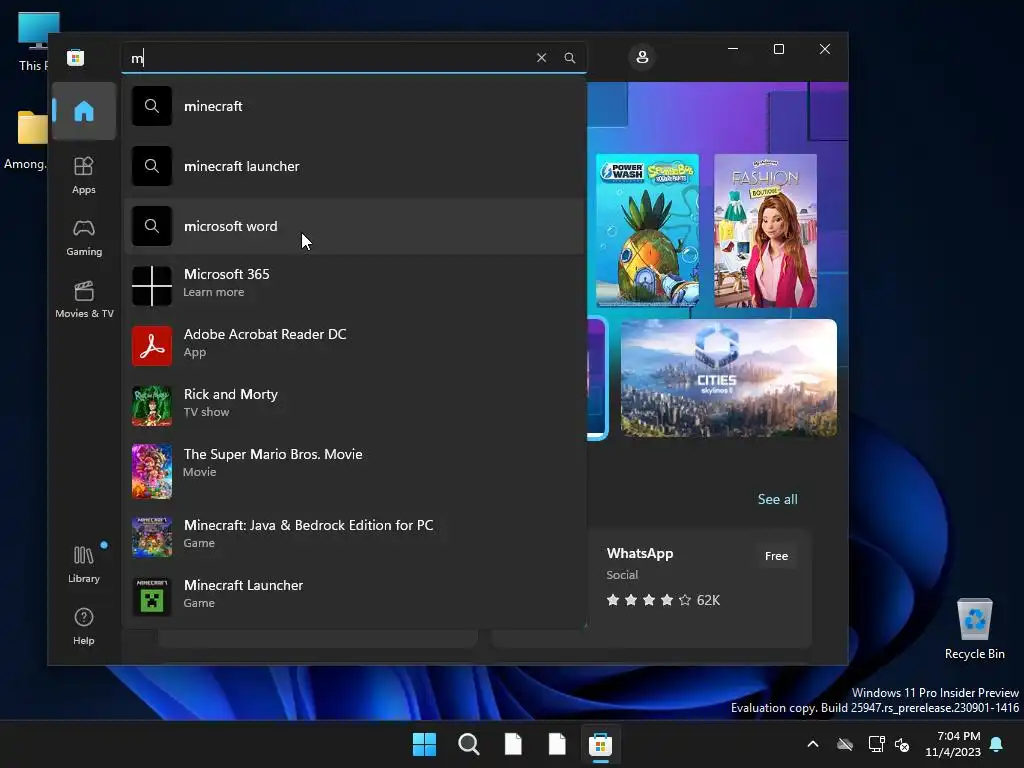Select the Recycle Bin desktop icon

974,630
